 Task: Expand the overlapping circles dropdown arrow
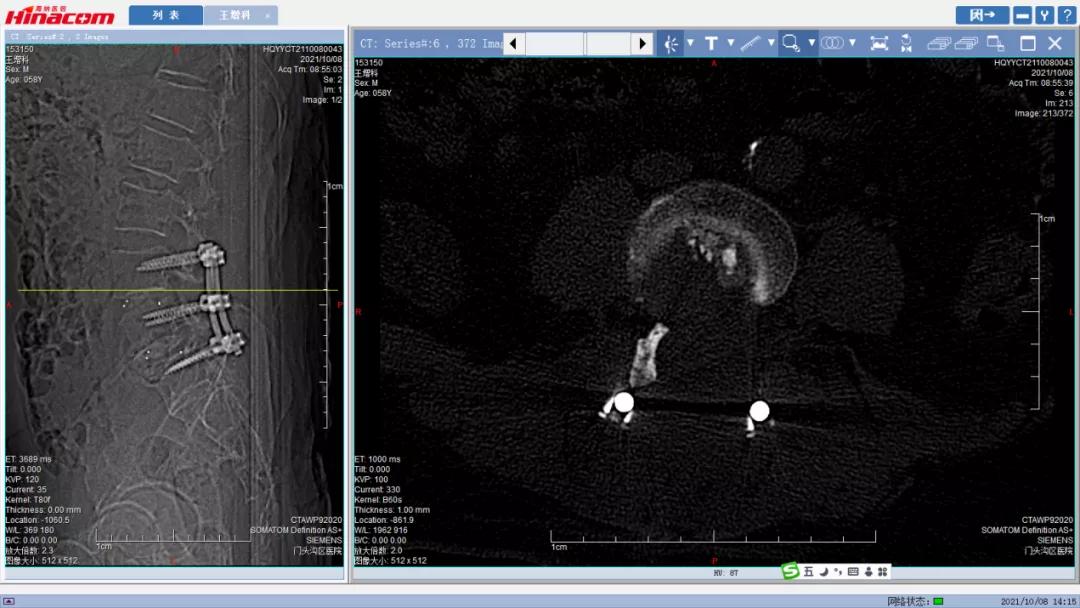tap(852, 43)
